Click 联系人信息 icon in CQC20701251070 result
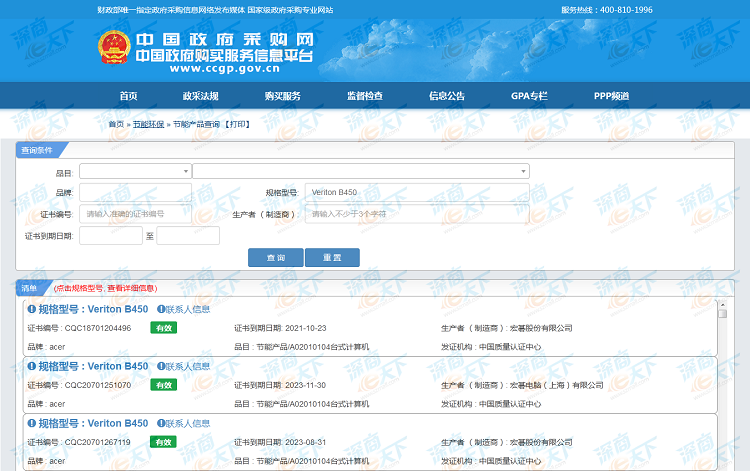The height and width of the screenshot is (471, 750). tap(161, 366)
